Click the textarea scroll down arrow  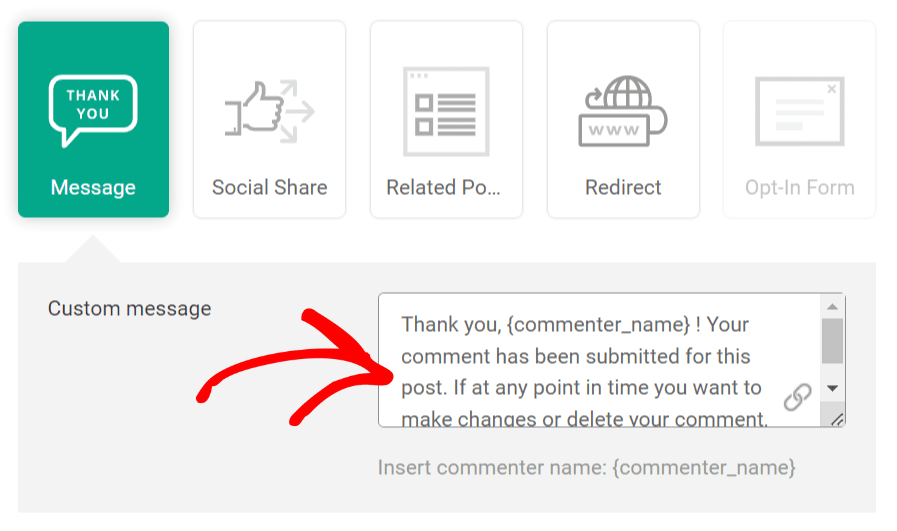tap(832, 388)
